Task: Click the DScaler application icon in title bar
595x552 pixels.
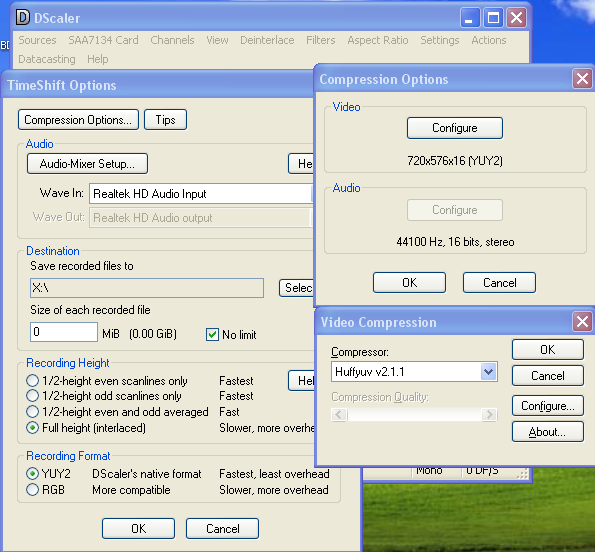Action: point(22,17)
